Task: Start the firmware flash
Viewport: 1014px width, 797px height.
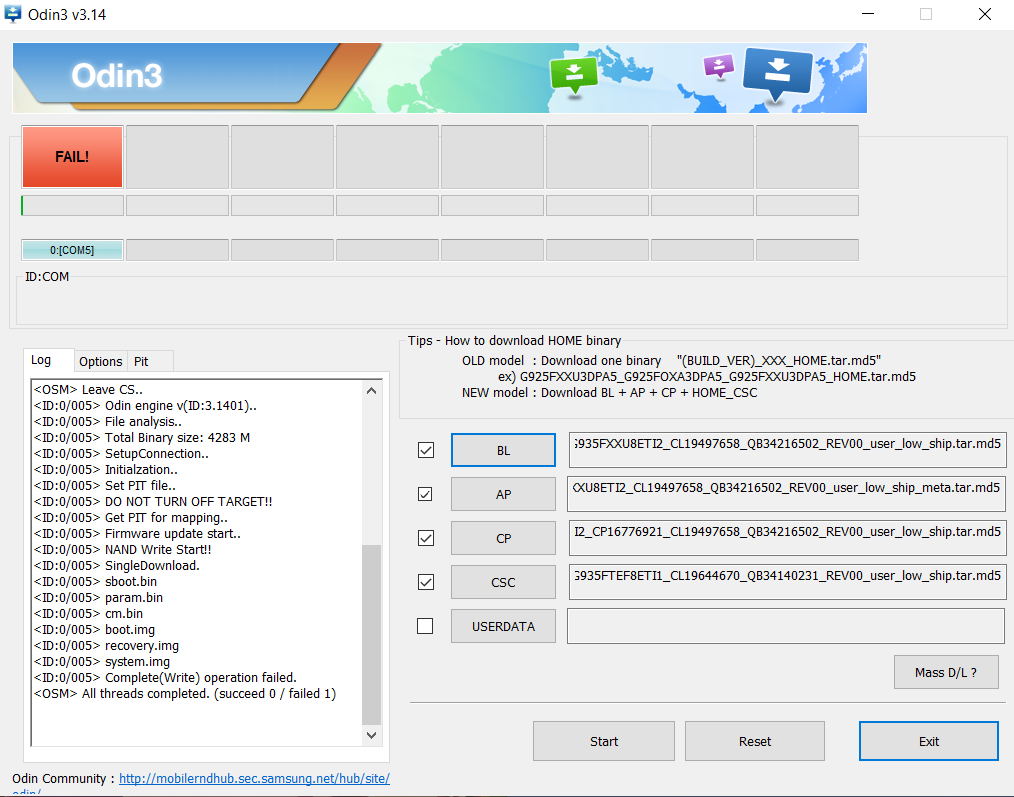Action: (604, 741)
